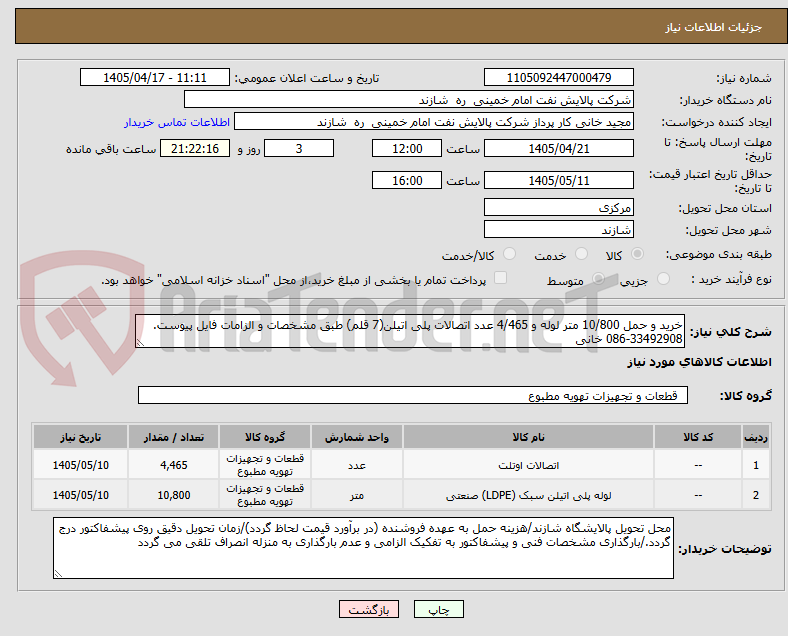
Task: Click the buyer notes resize handle
Action: pyautogui.click(x=58, y=573)
